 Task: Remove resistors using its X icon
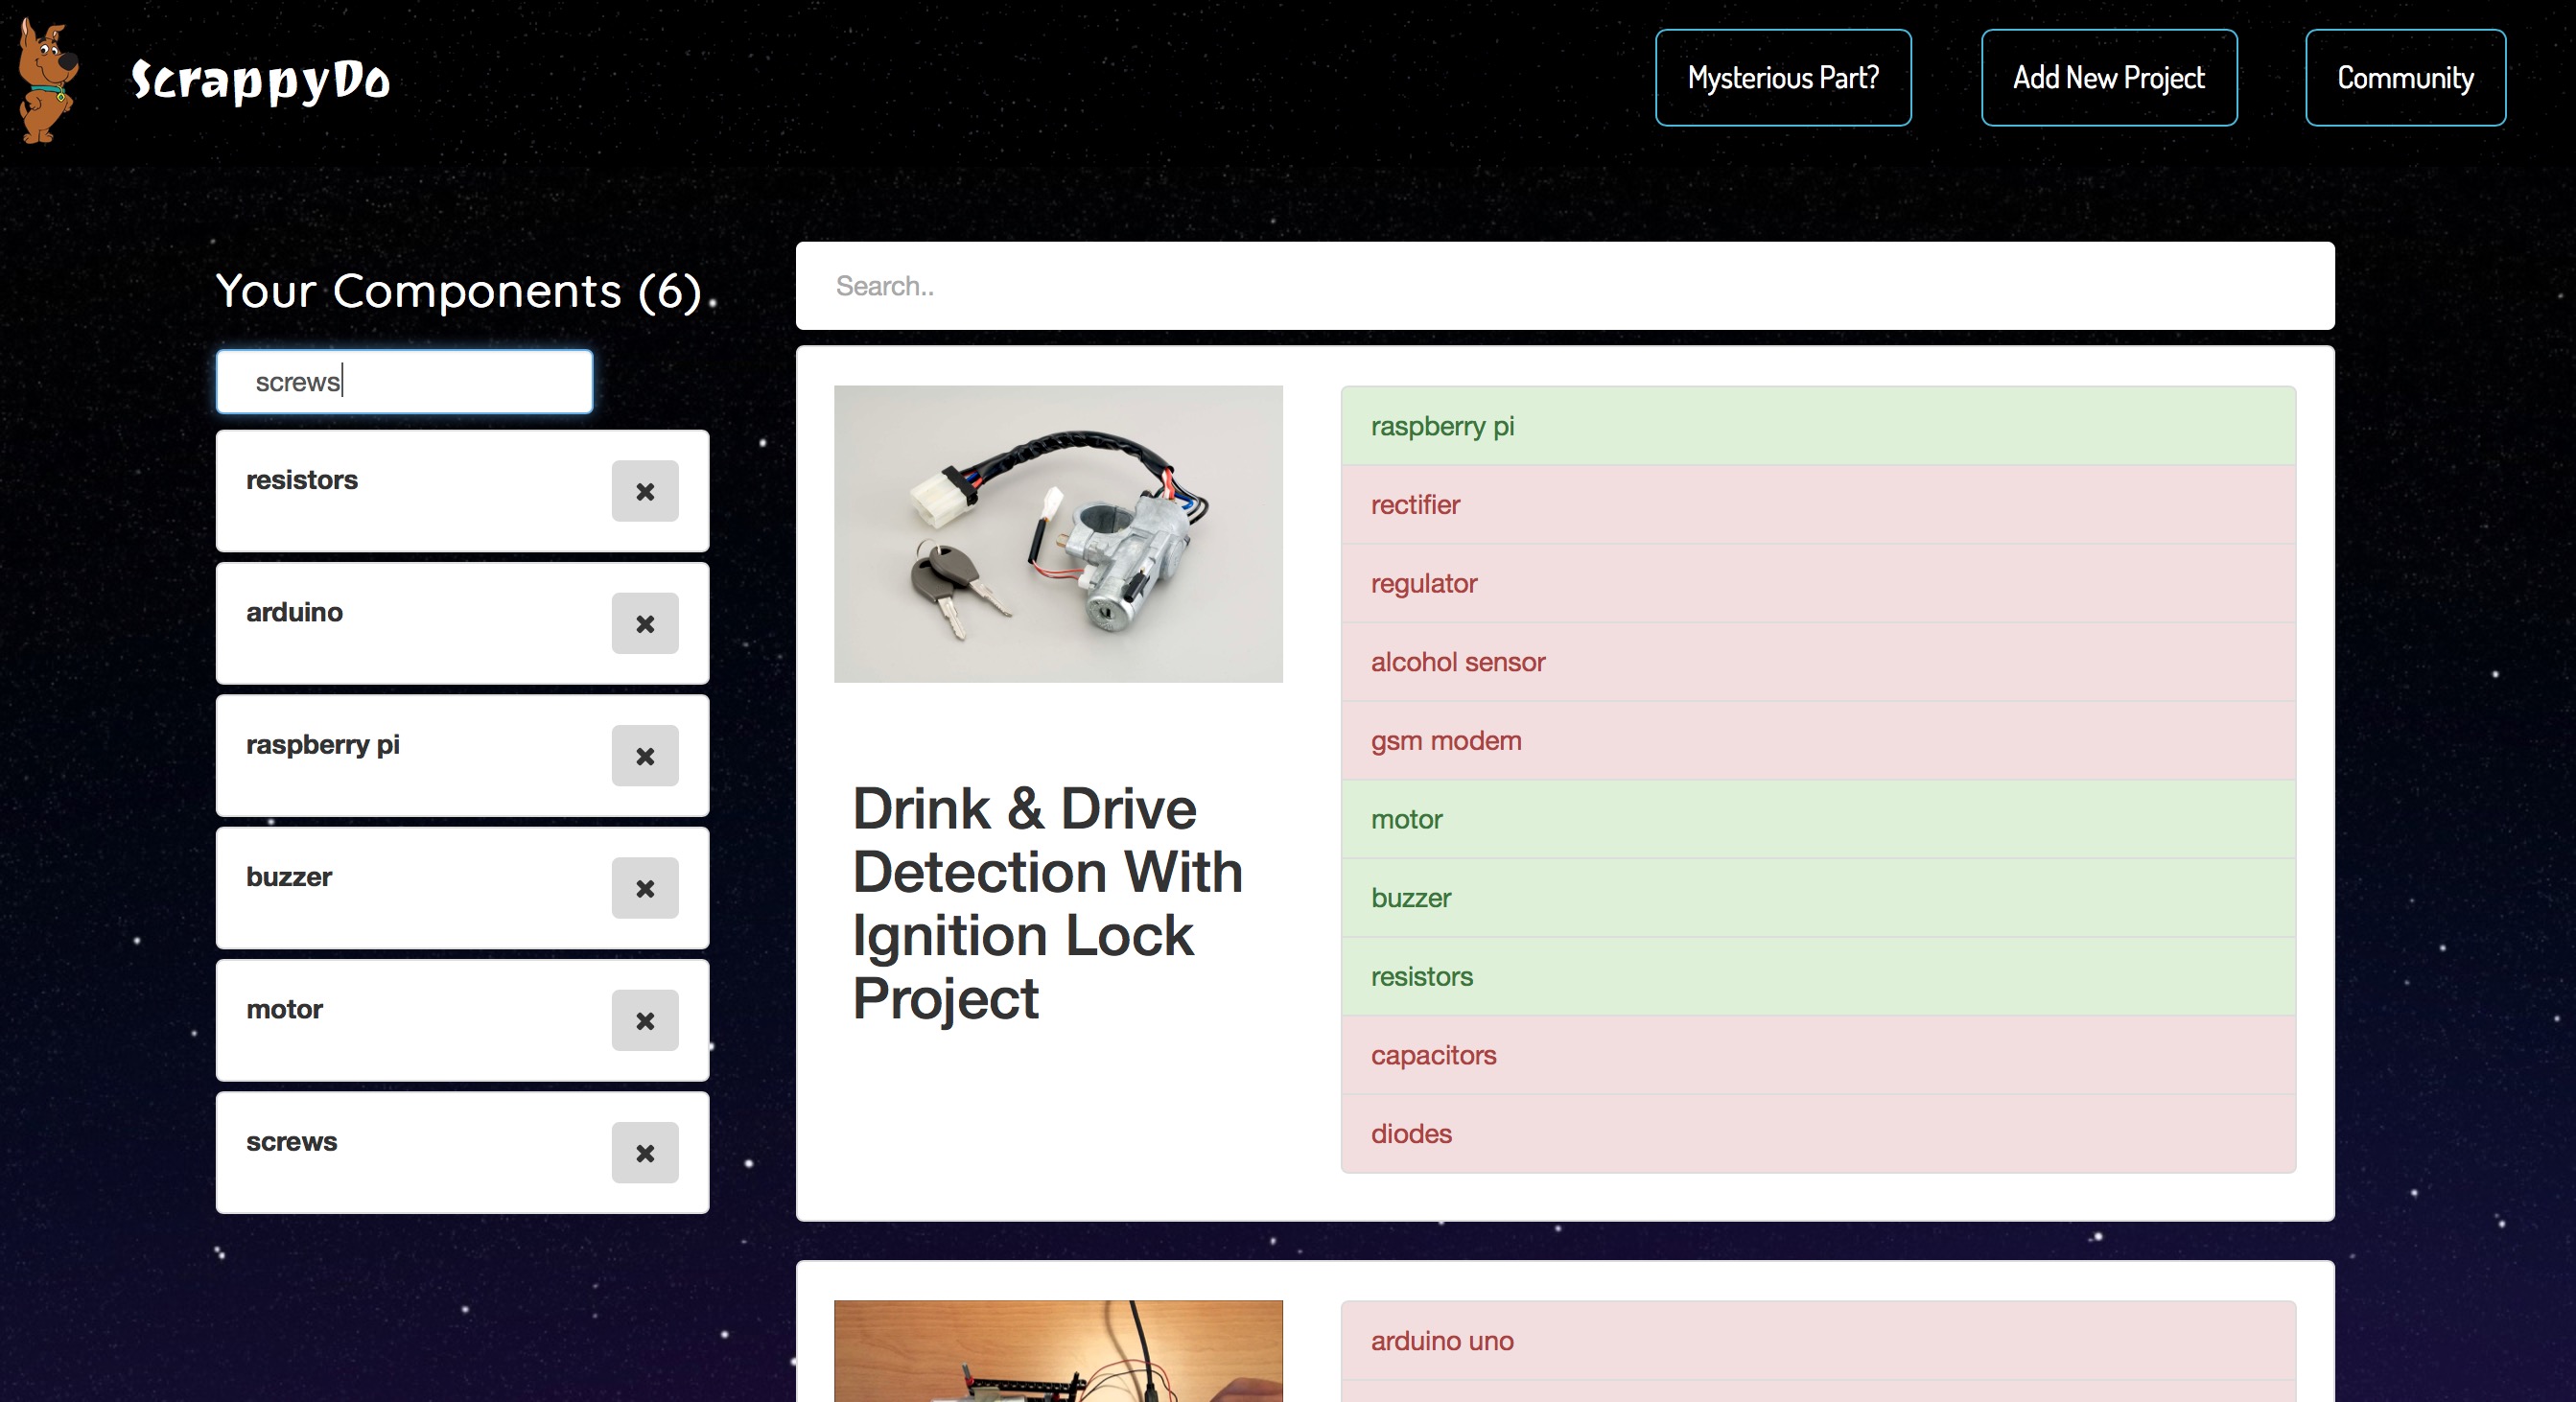[645, 491]
